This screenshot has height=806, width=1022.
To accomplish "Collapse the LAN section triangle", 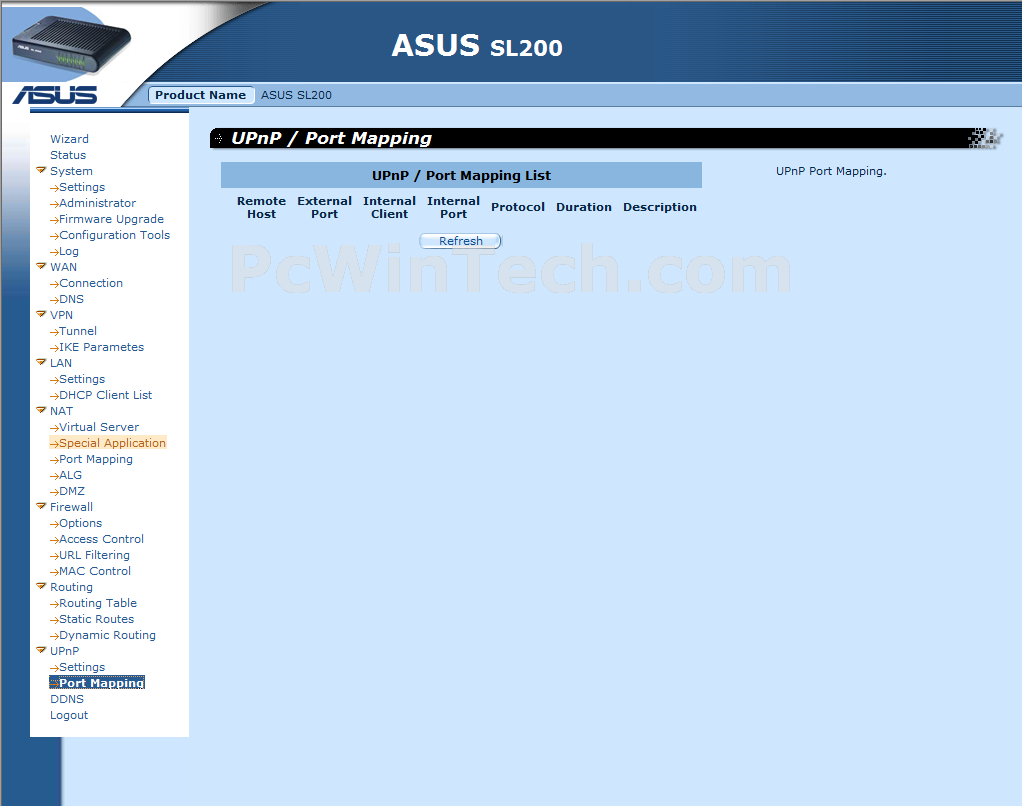I will pos(41,362).
